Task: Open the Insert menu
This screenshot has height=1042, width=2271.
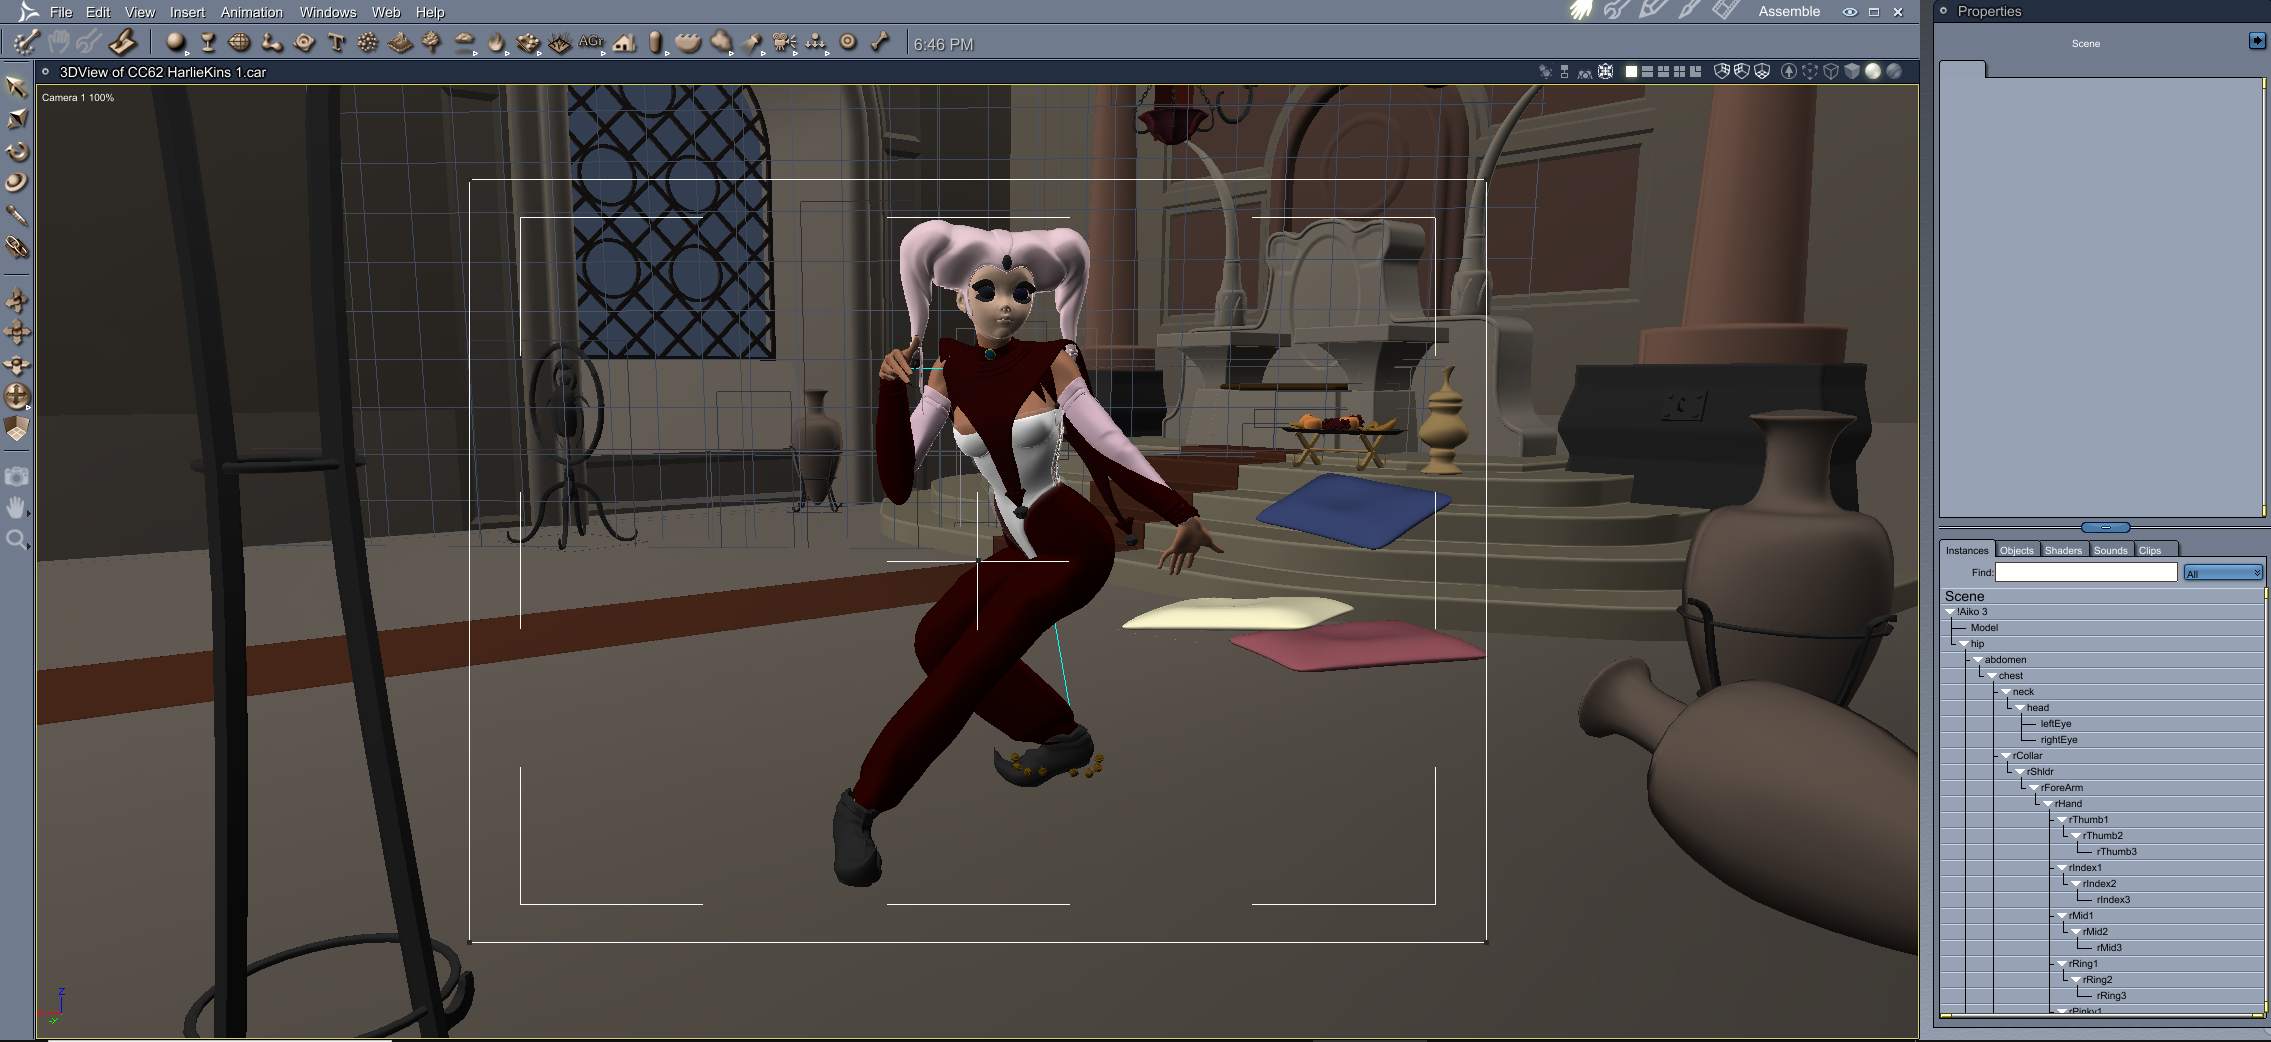Action: click(x=187, y=12)
